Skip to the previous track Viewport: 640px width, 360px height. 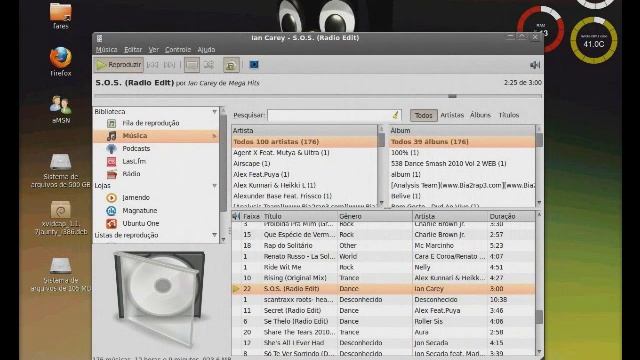[x=153, y=65]
